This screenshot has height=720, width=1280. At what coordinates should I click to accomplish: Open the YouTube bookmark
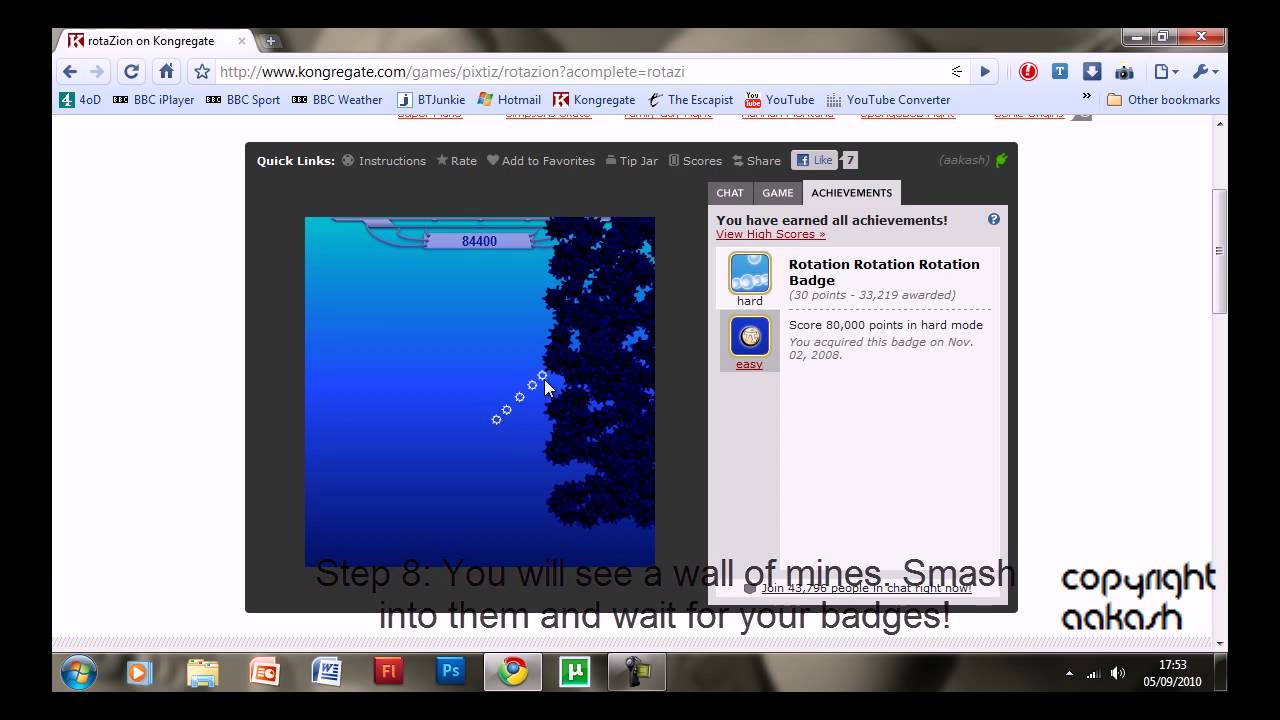[779, 100]
